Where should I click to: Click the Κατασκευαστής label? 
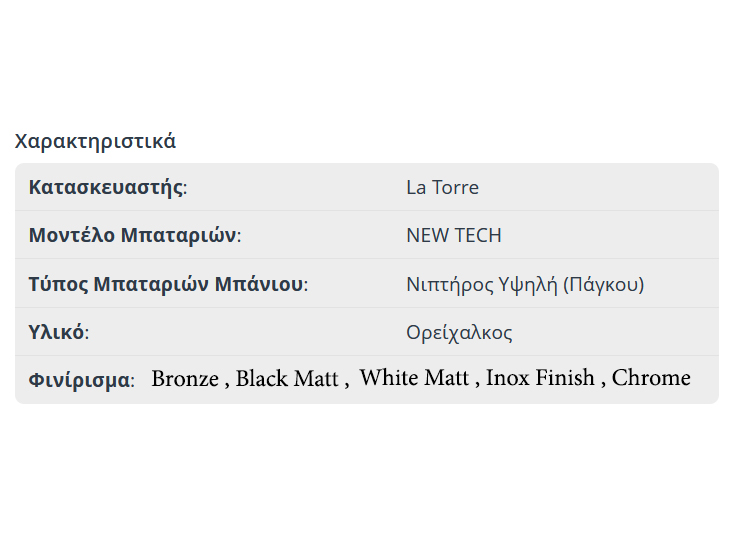106,187
